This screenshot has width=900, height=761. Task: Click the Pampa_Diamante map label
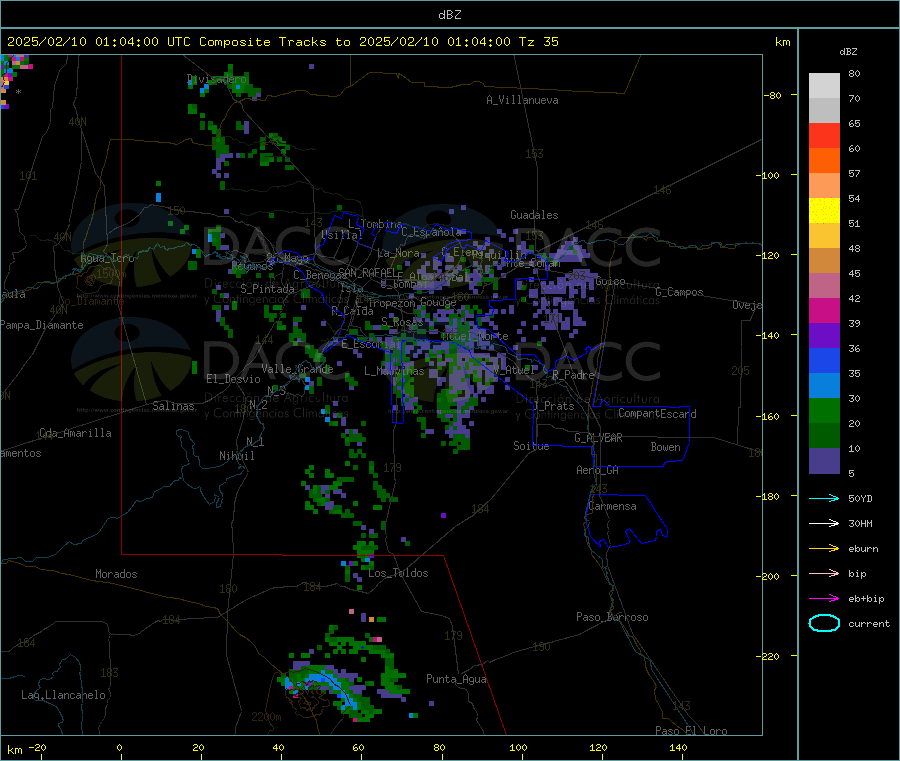point(42,325)
